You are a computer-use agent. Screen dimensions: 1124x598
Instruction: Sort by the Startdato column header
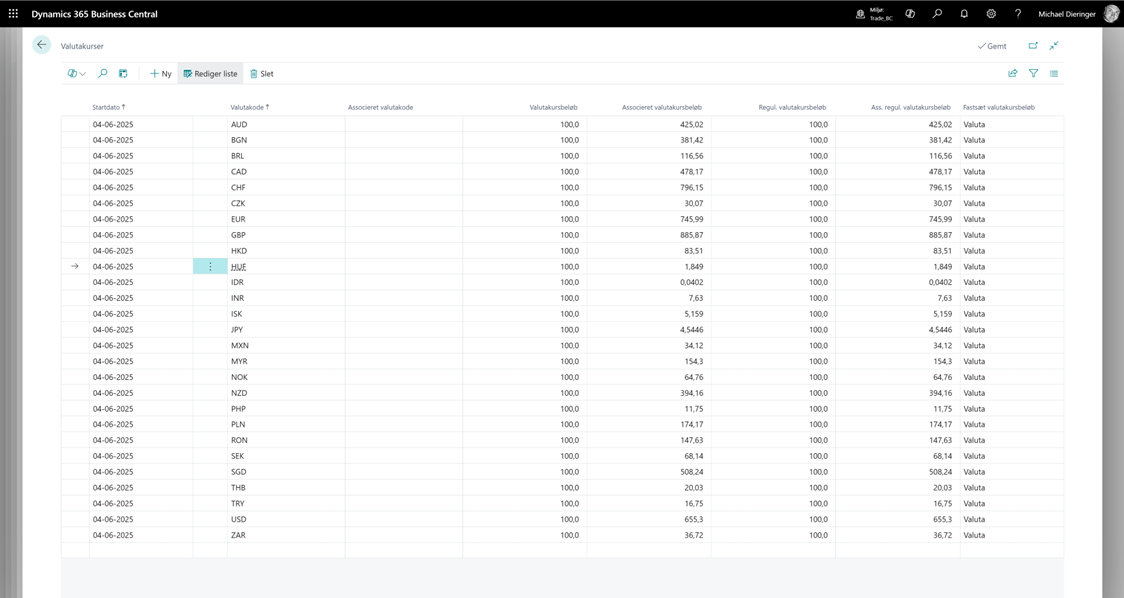[108, 107]
